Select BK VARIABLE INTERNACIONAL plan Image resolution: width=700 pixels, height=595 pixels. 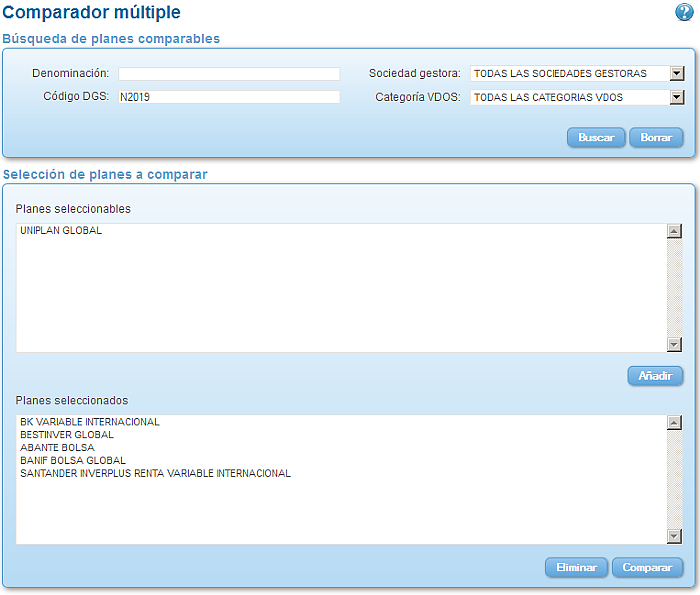tap(90, 422)
